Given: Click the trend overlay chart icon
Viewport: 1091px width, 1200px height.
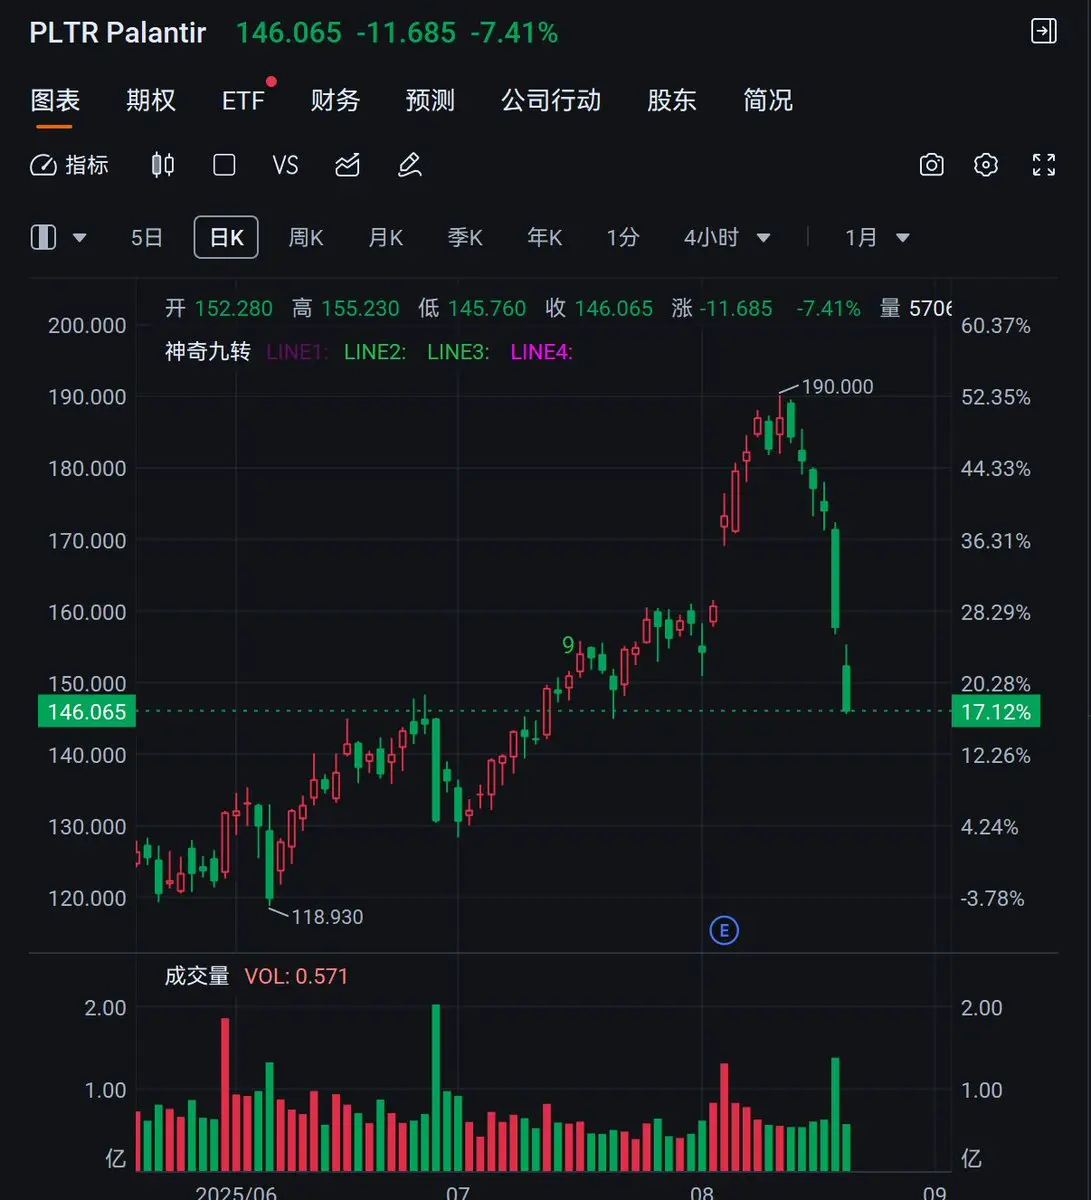Looking at the screenshot, I should (347, 165).
